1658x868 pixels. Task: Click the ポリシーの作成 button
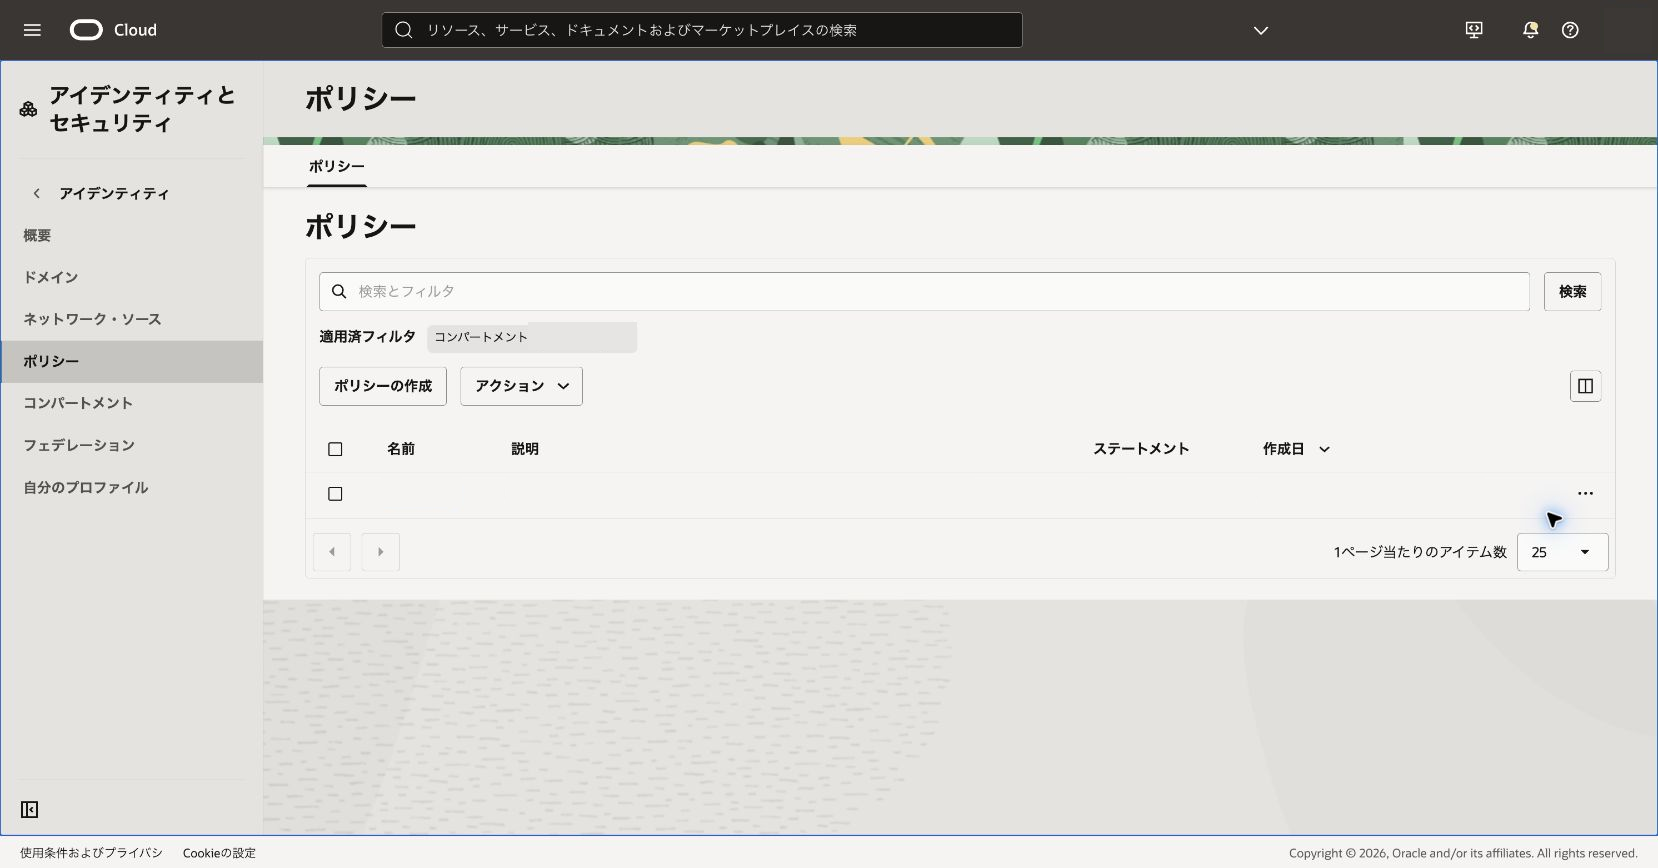383,386
